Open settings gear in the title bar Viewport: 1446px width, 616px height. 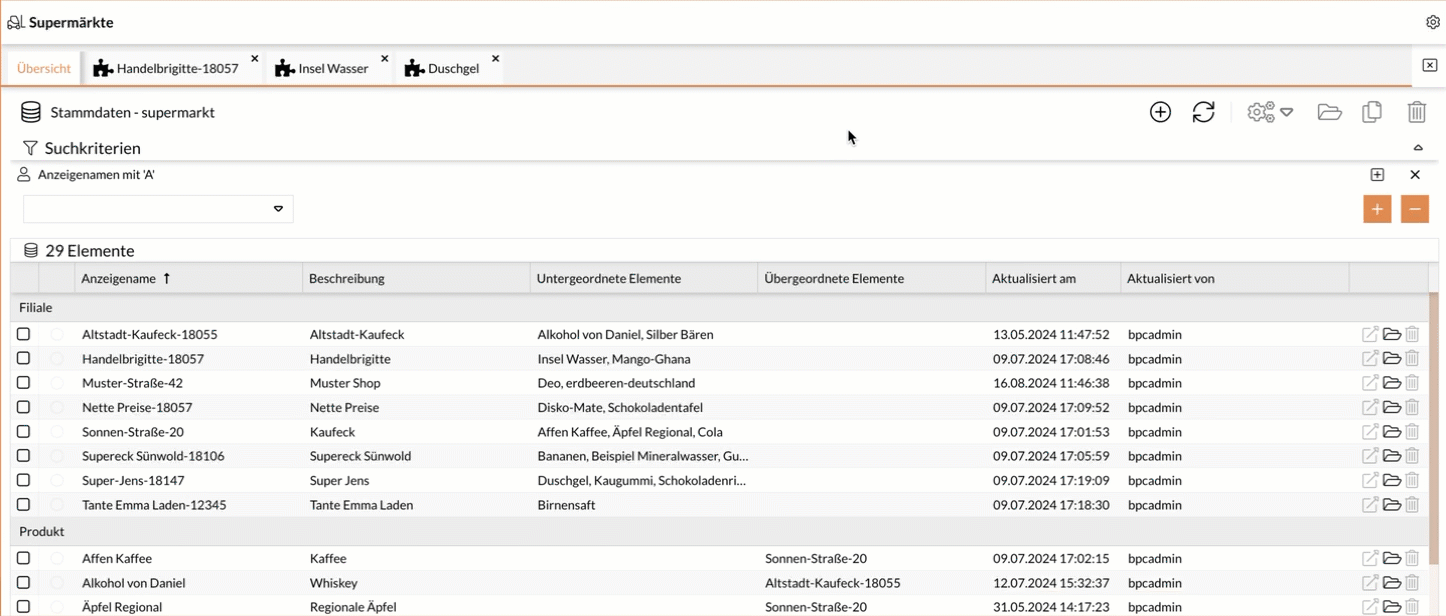tap(1432, 22)
